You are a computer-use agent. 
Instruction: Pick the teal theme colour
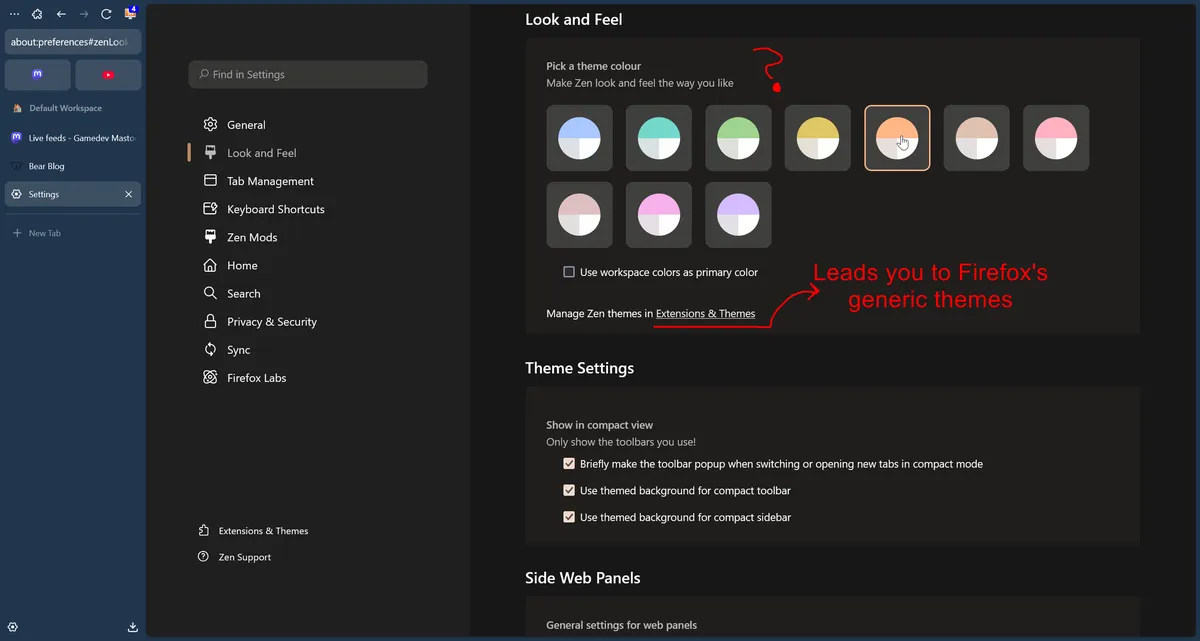(x=659, y=138)
